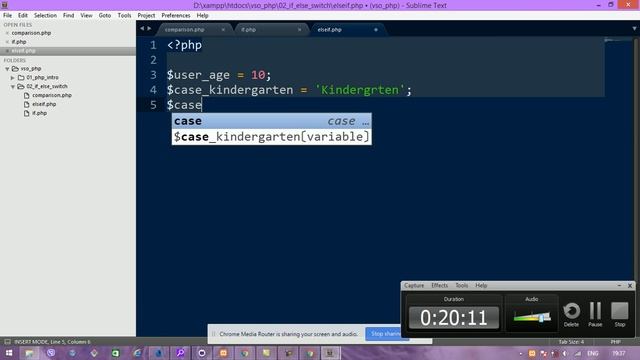640x360 pixels.
Task: Click line number 3 in the gutter
Action: click(153, 75)
